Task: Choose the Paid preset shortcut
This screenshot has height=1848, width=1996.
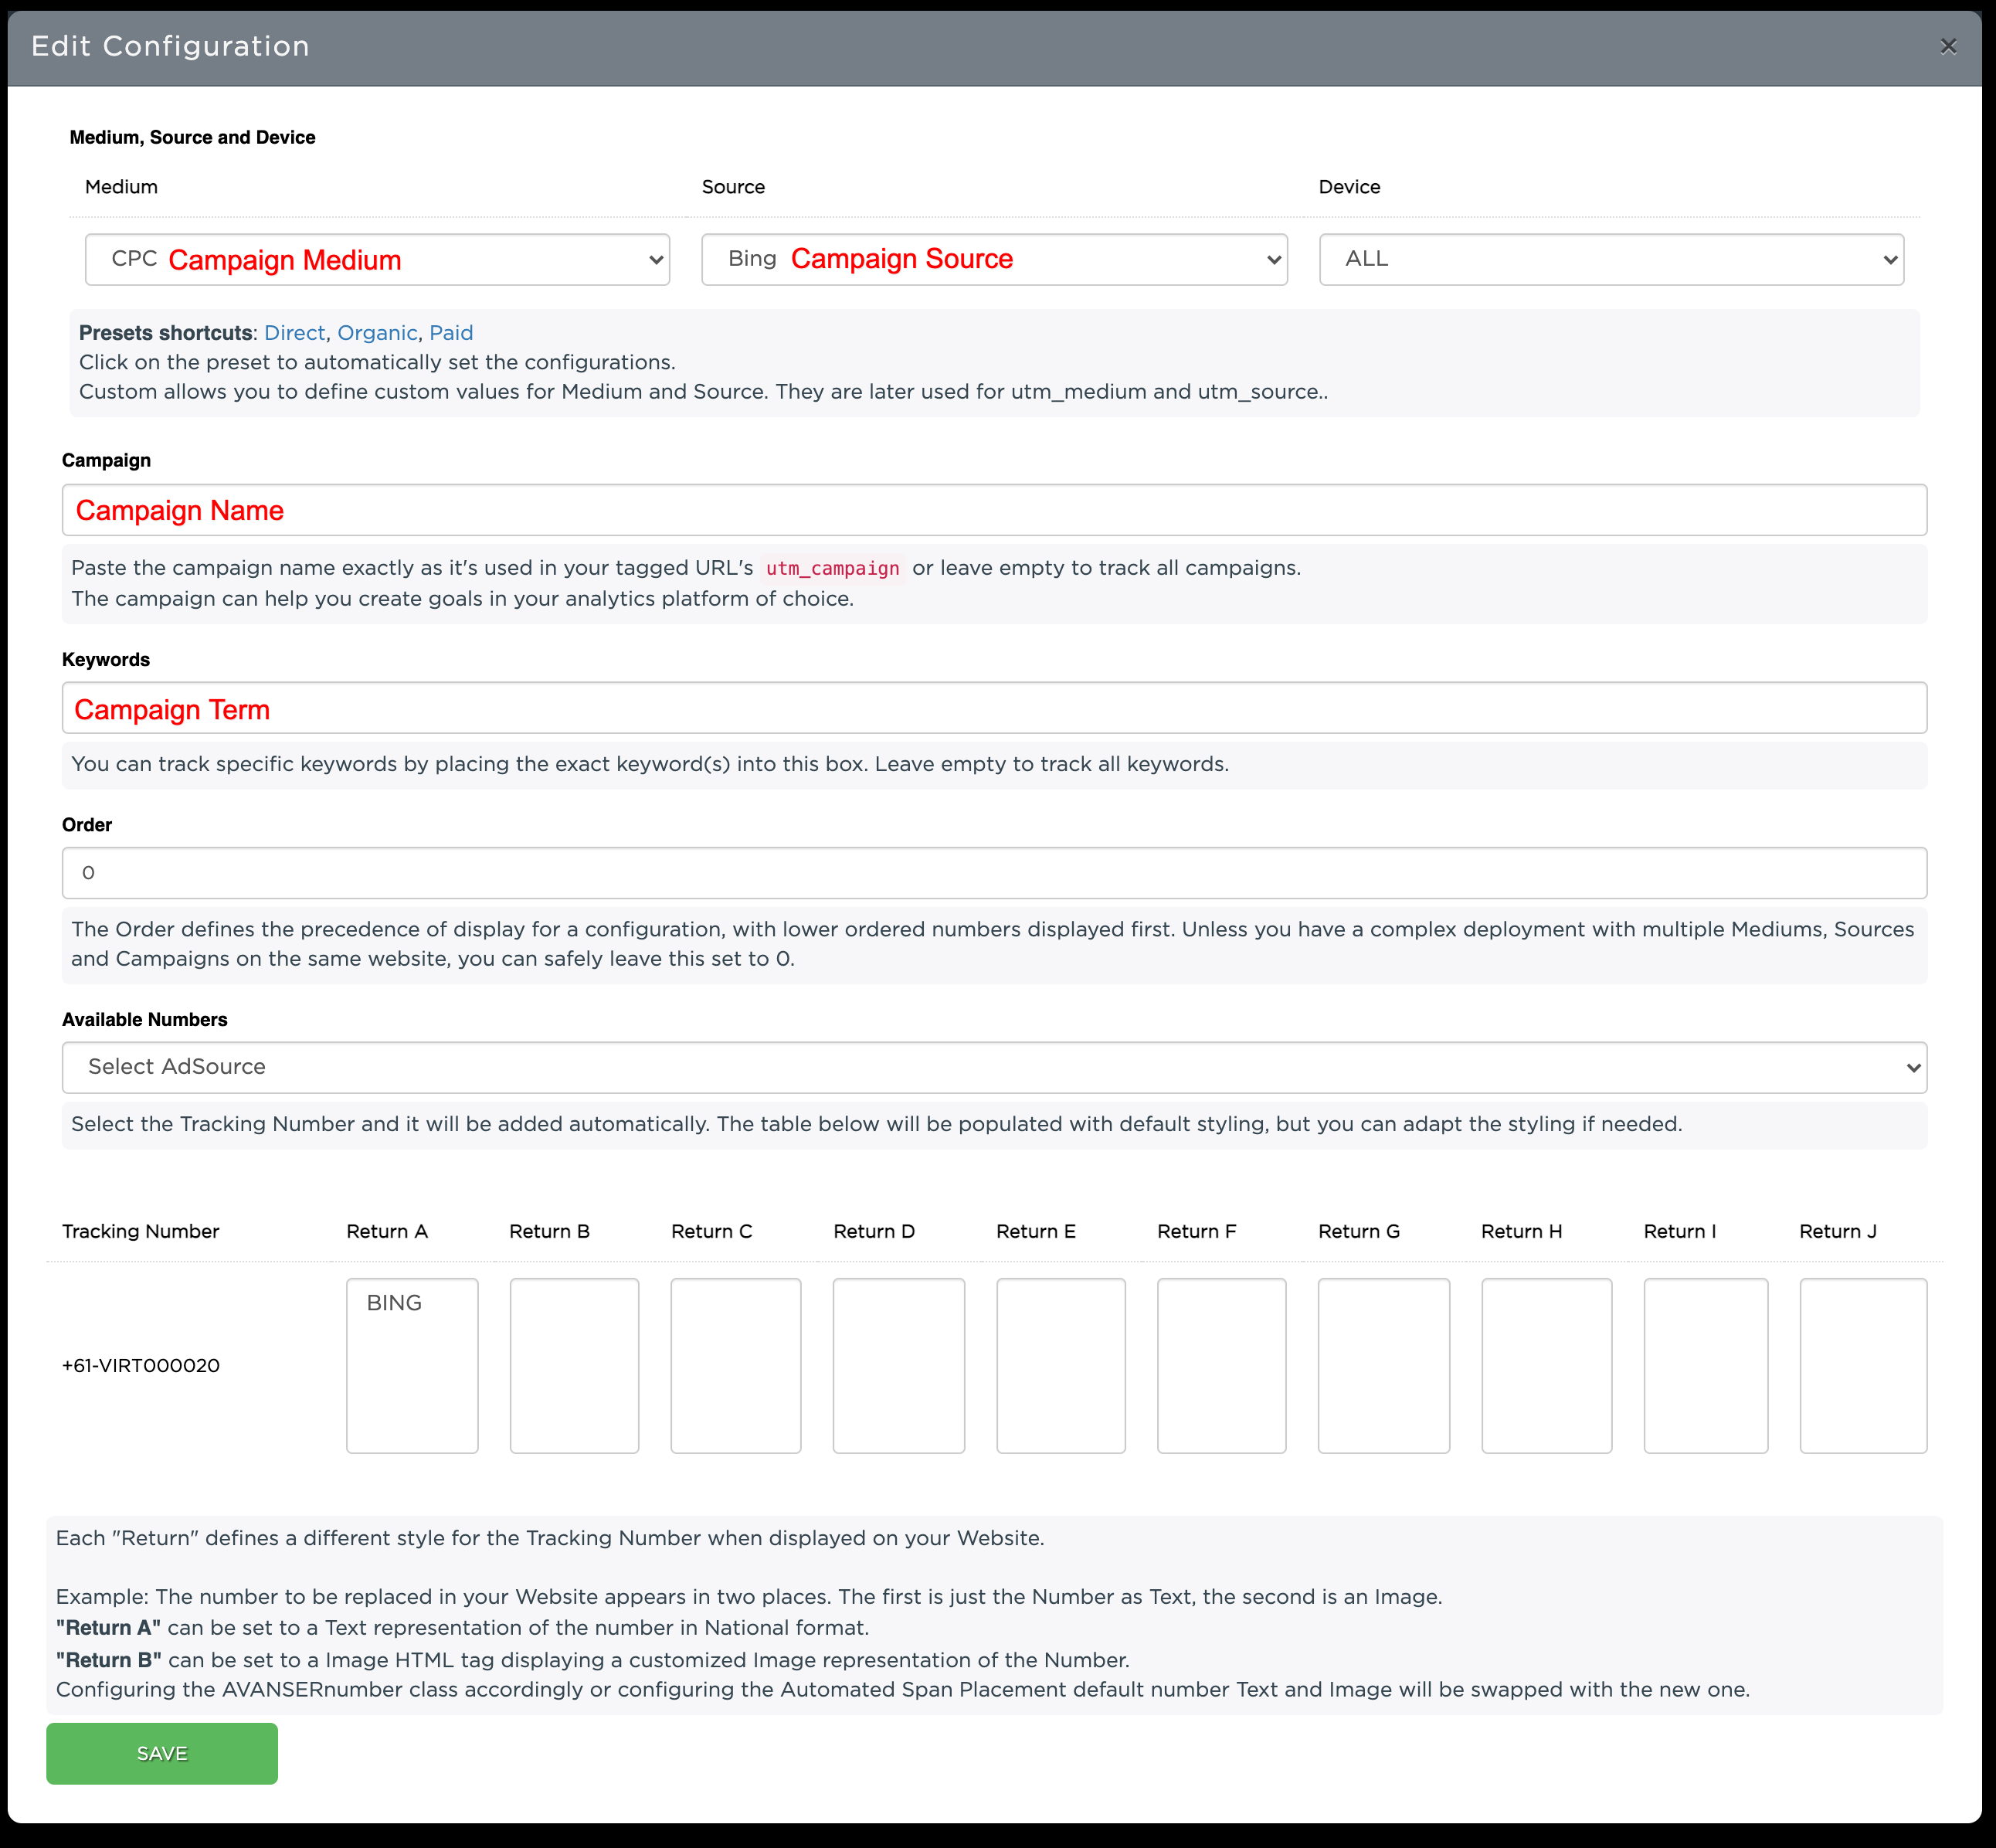Action: click(451, 333)
